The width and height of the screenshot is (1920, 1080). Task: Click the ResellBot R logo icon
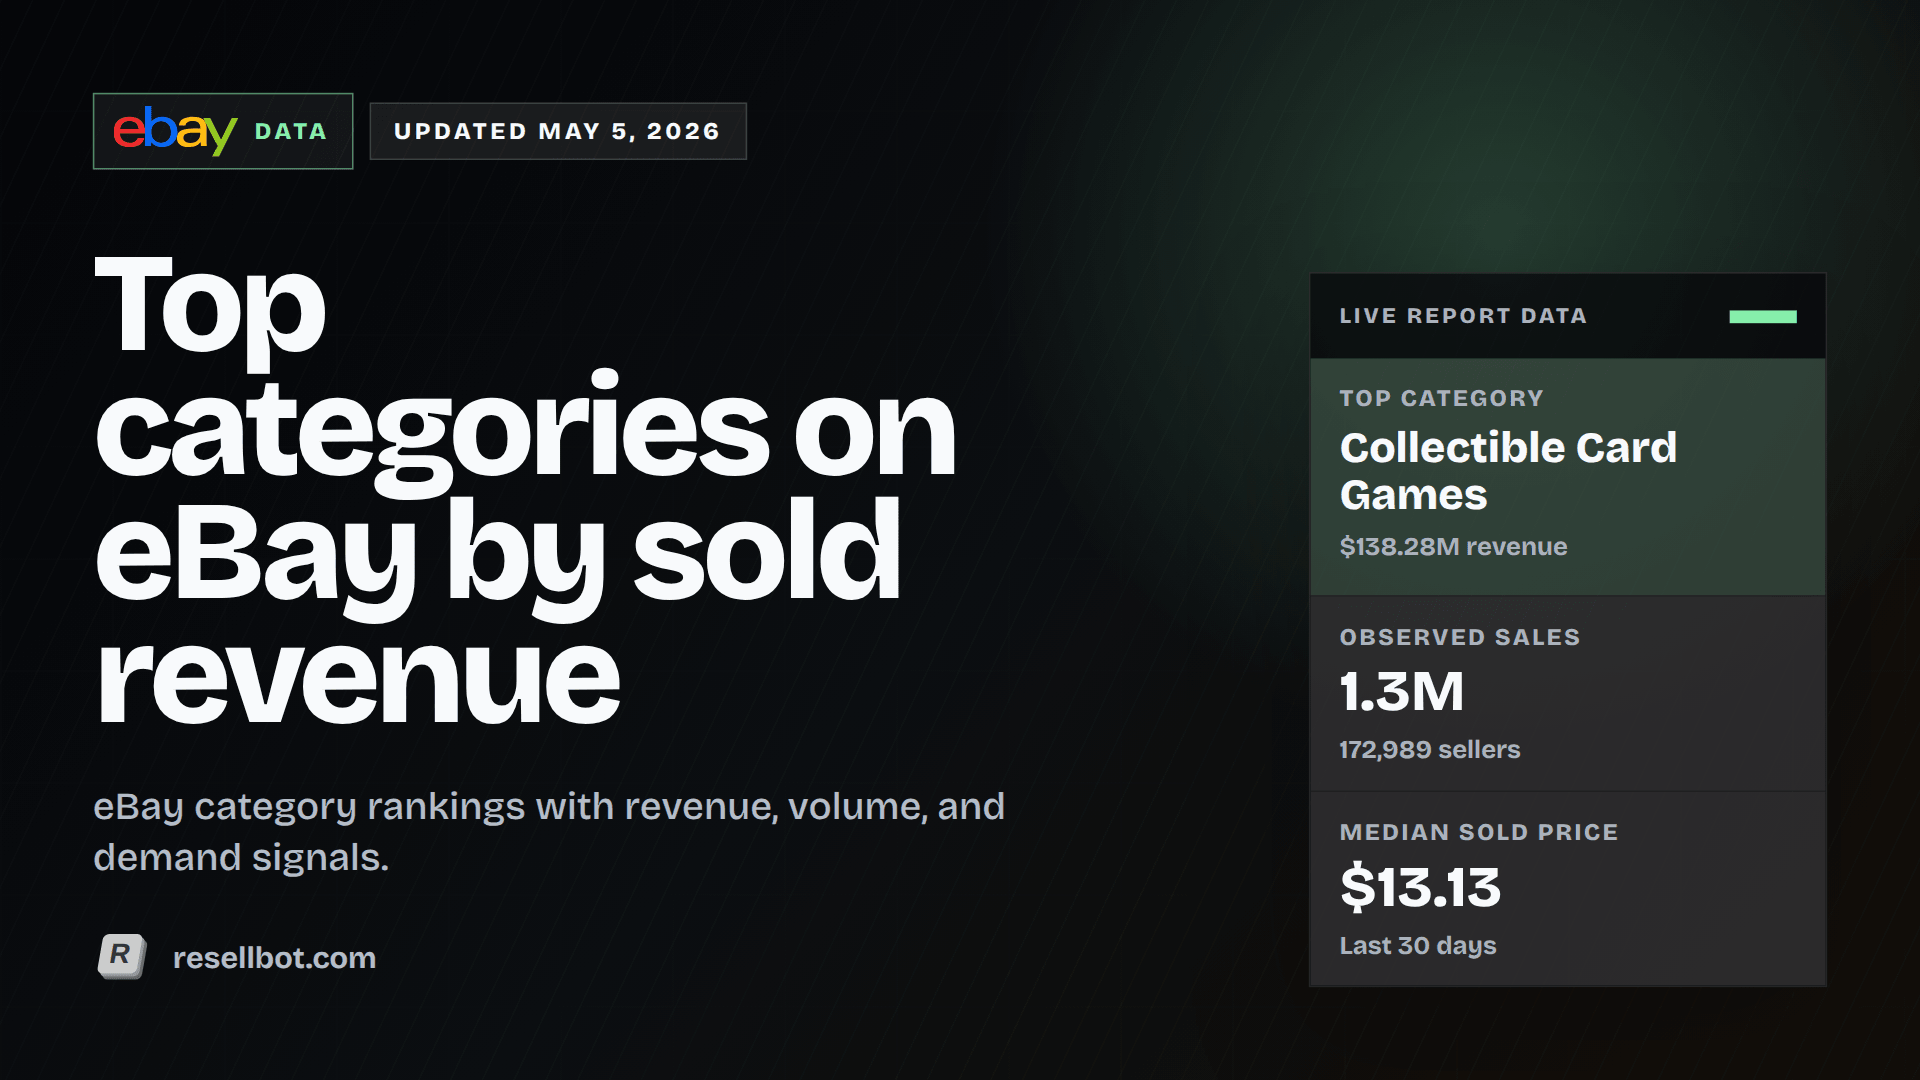(x=122, y=956)
